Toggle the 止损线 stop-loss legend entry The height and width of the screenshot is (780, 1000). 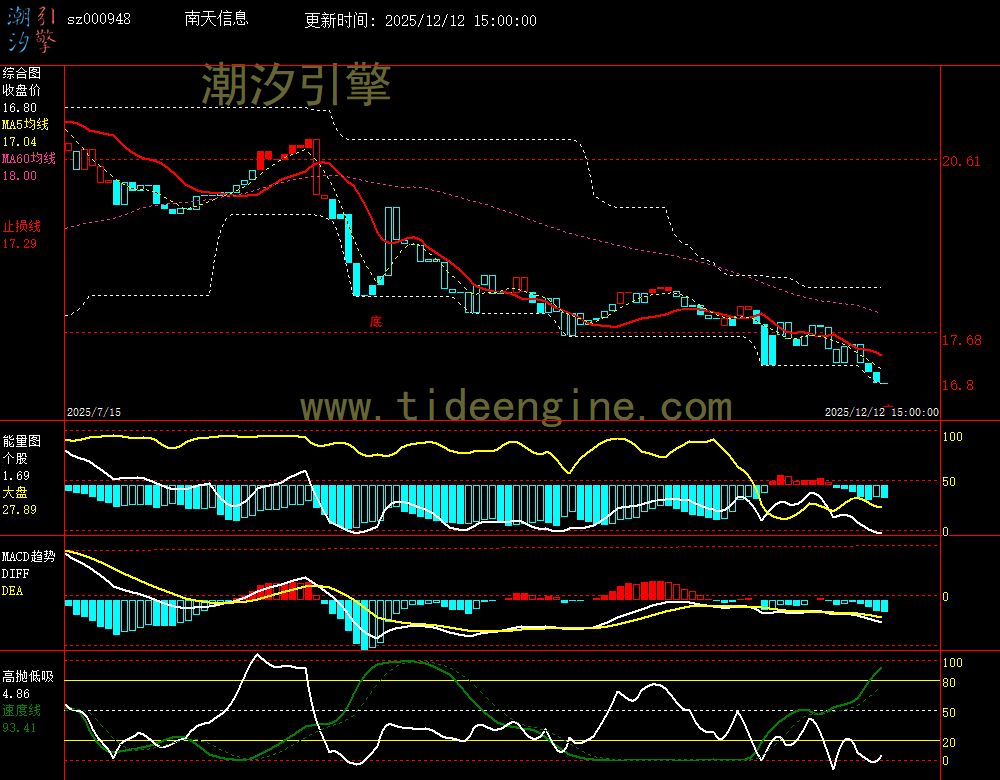tap(22, 226)
